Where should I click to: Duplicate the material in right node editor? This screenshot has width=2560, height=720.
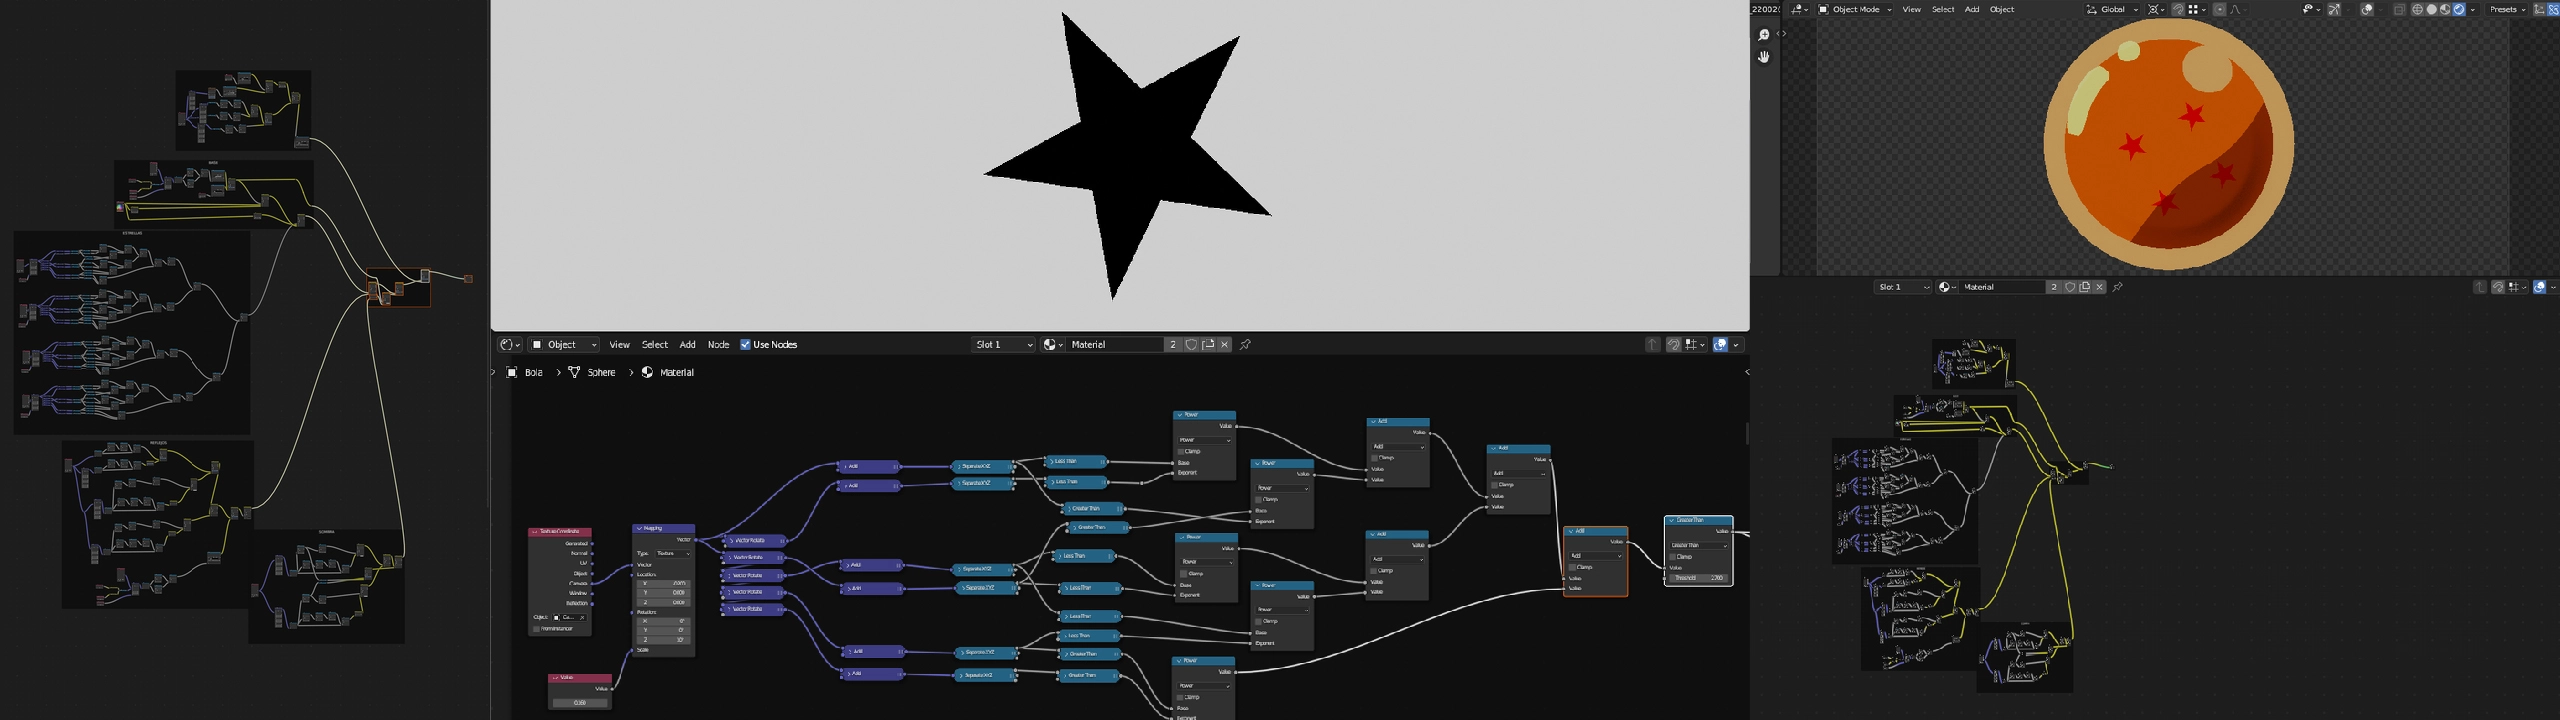tap(2085, 288)
